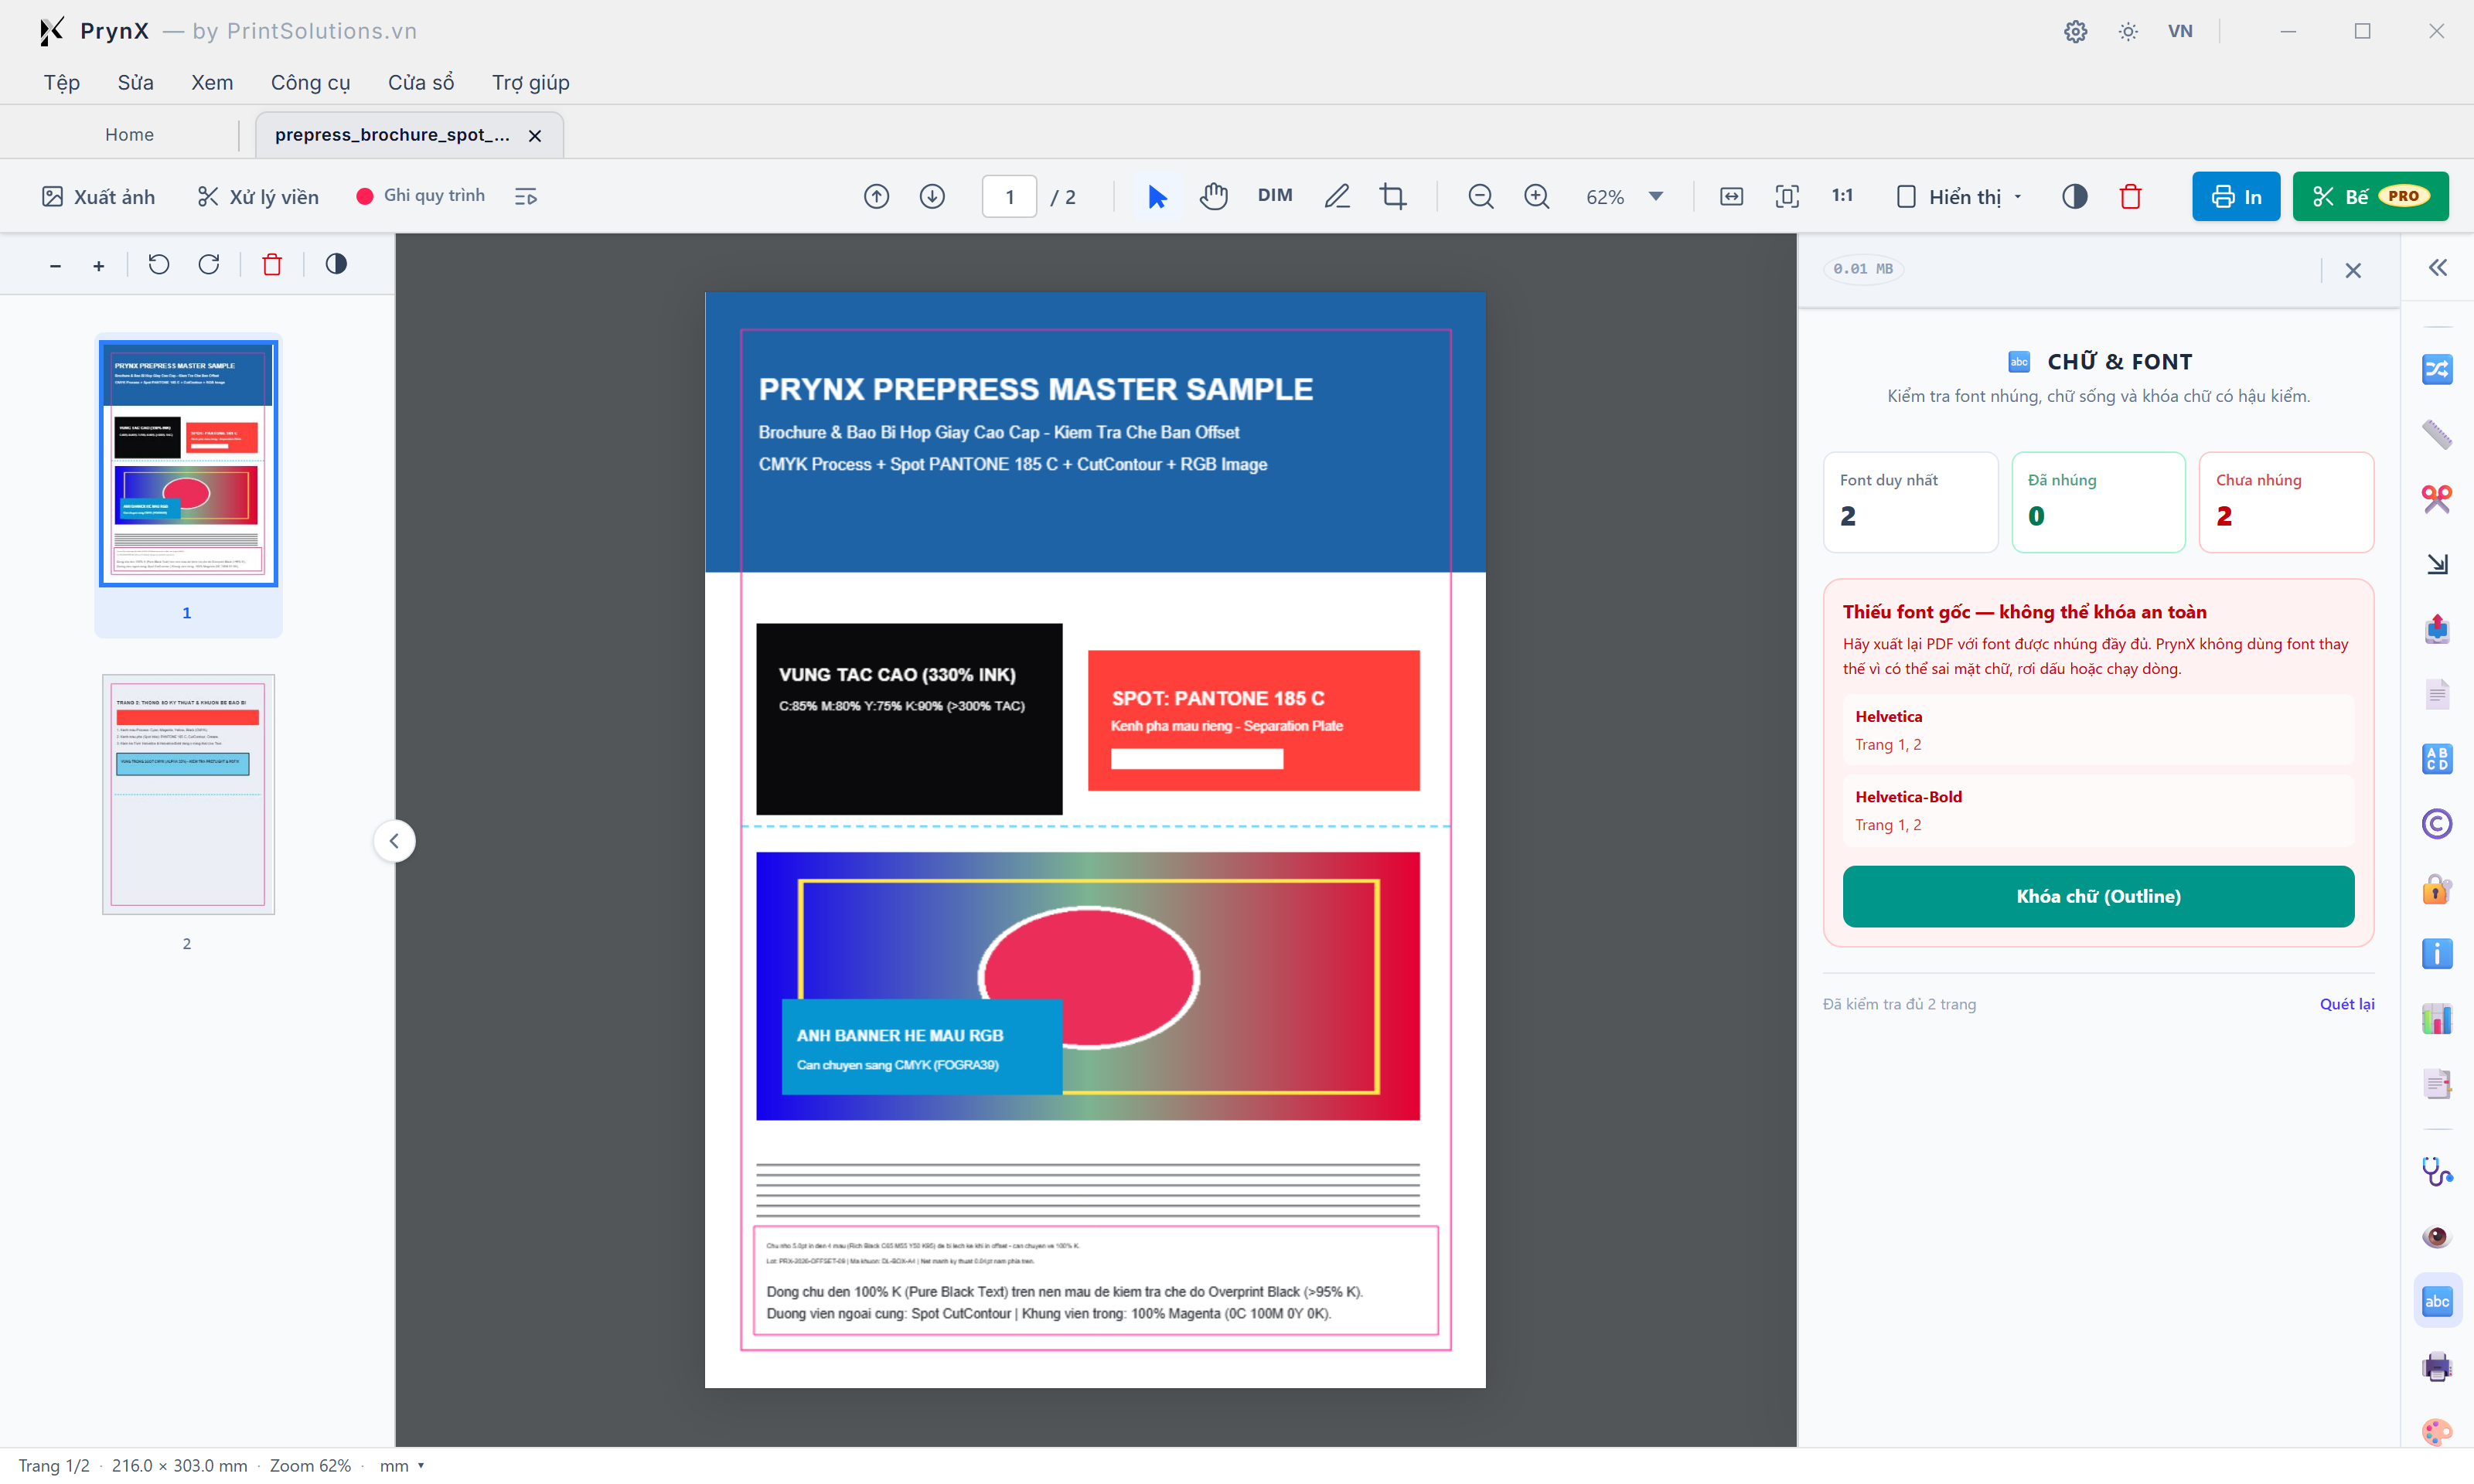Select the DIM dimension tool
Viewport: 2474px width, 1484px height.
(1275, 196)
